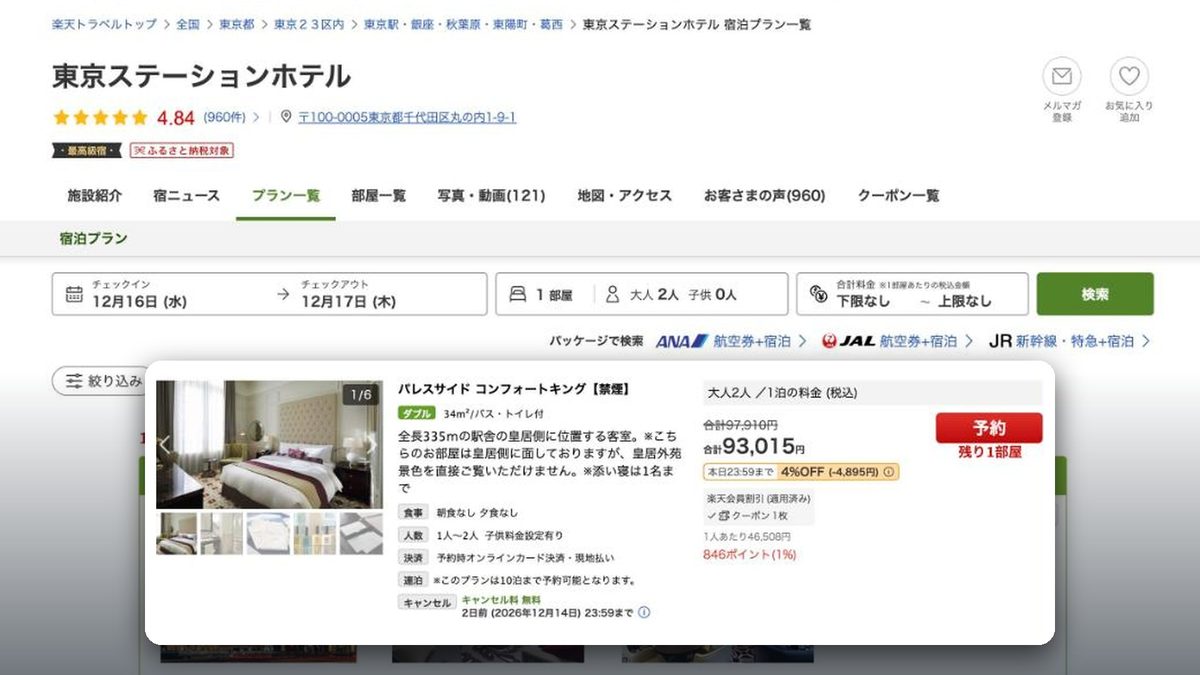The image size is (1200, 675).
Task: Click the arrow icon between check-in and check-out
Action: (283, 294)
